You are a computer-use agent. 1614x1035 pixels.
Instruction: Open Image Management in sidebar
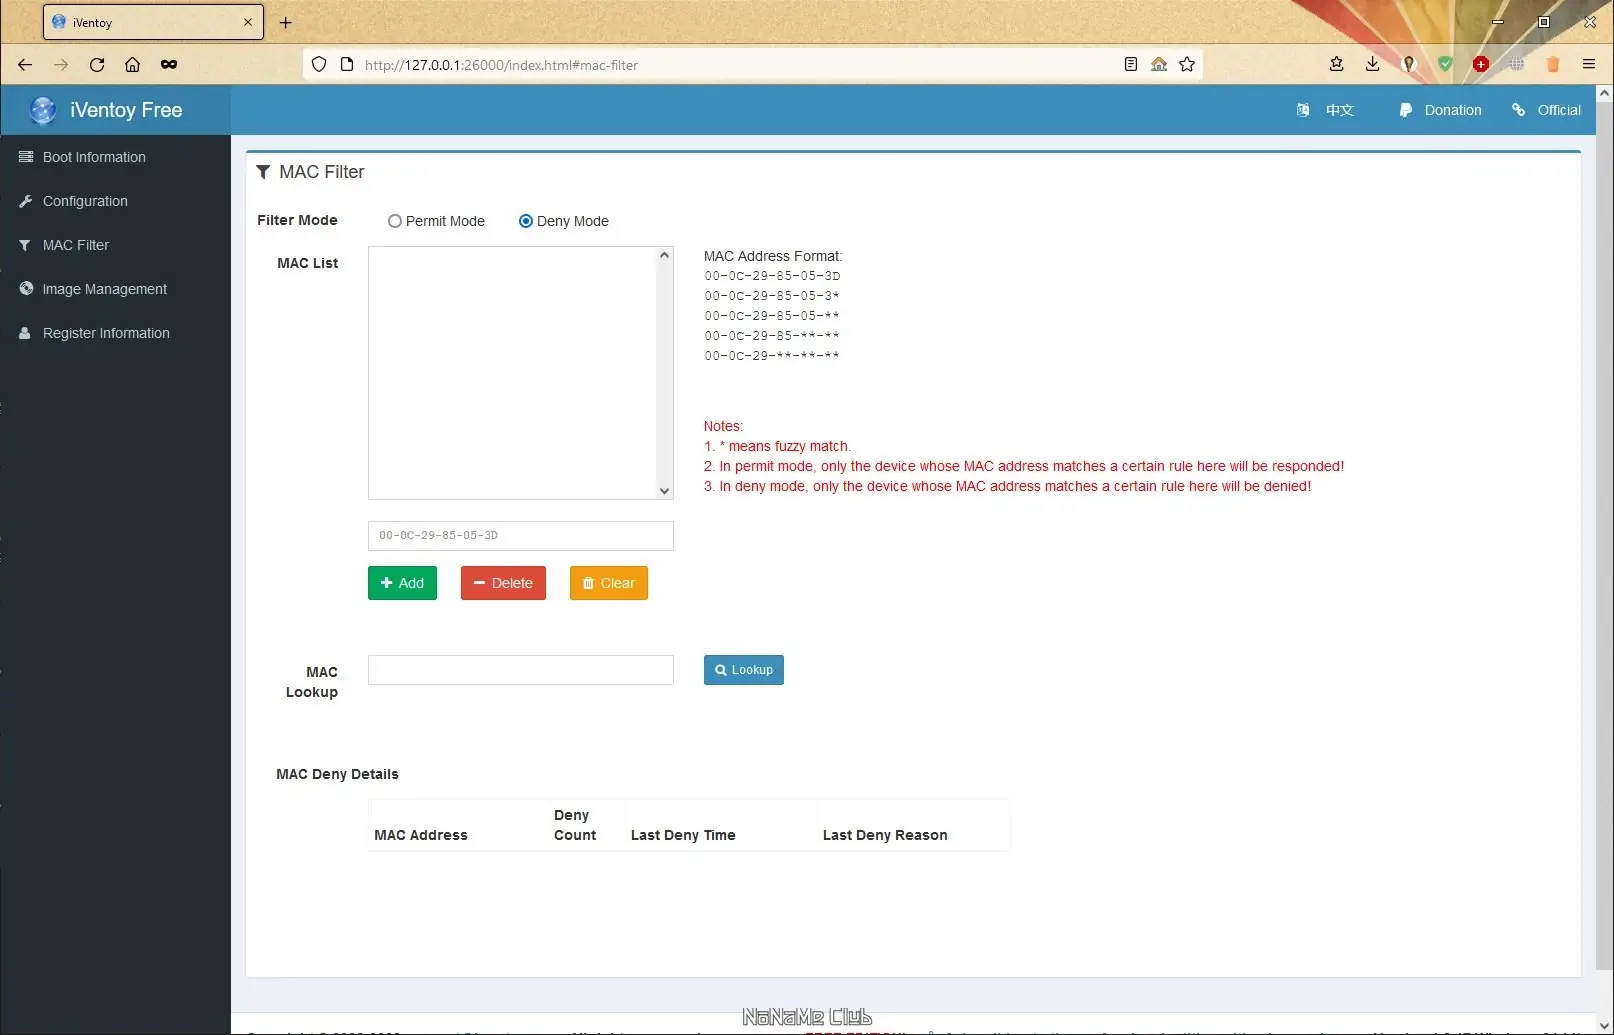115,289
